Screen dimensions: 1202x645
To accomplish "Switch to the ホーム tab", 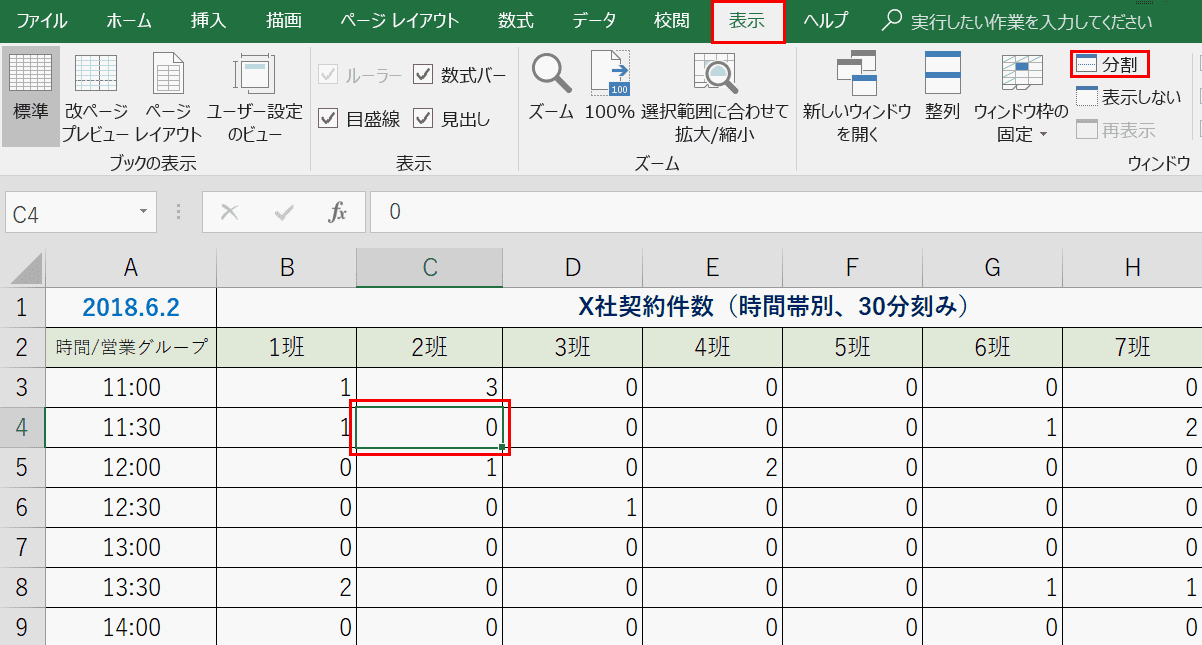I will coord(129,21).
